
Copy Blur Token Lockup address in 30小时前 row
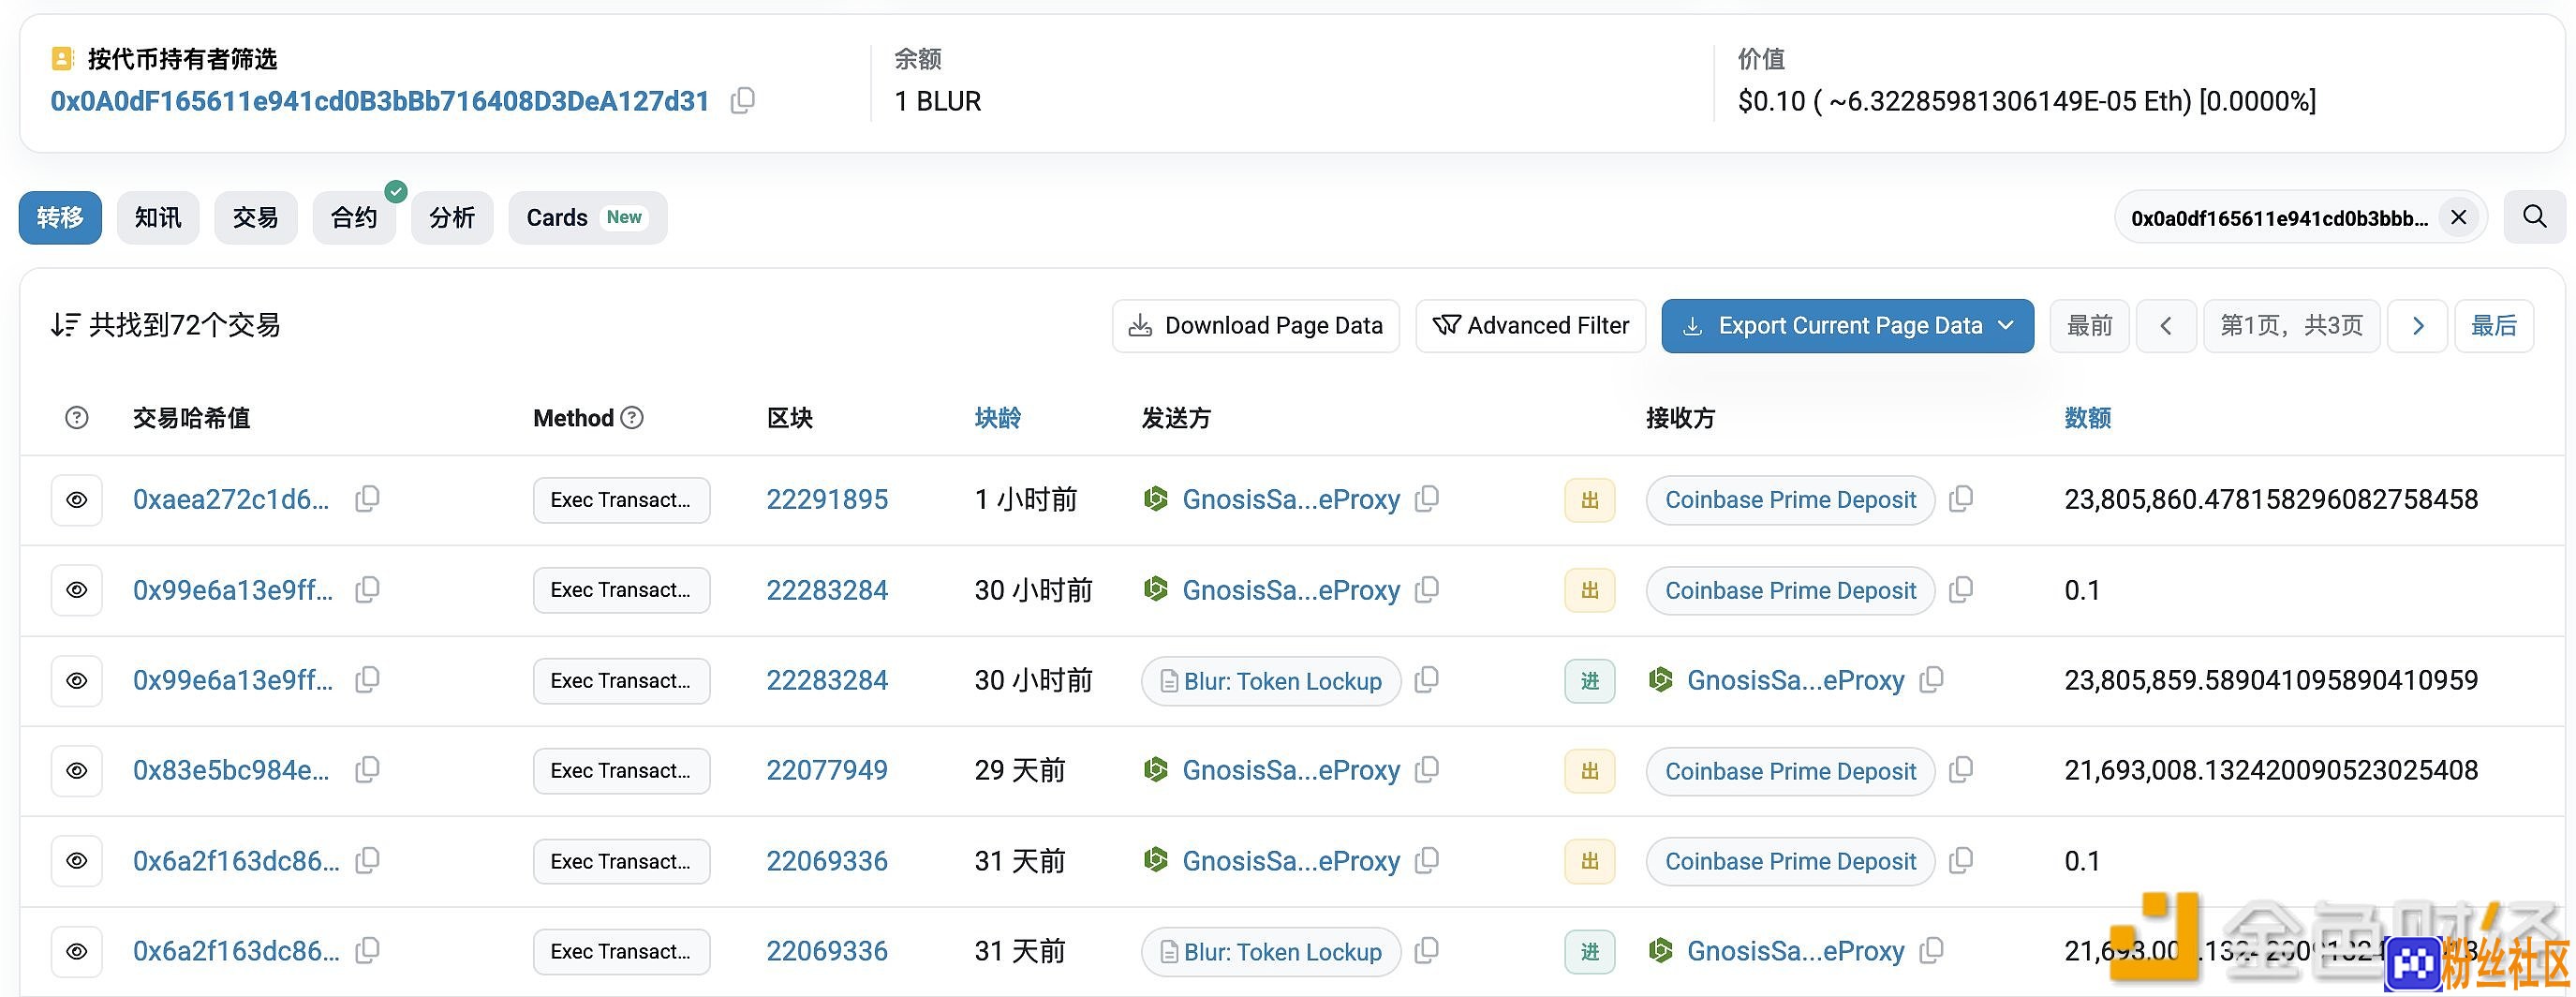coord(1427,680)
